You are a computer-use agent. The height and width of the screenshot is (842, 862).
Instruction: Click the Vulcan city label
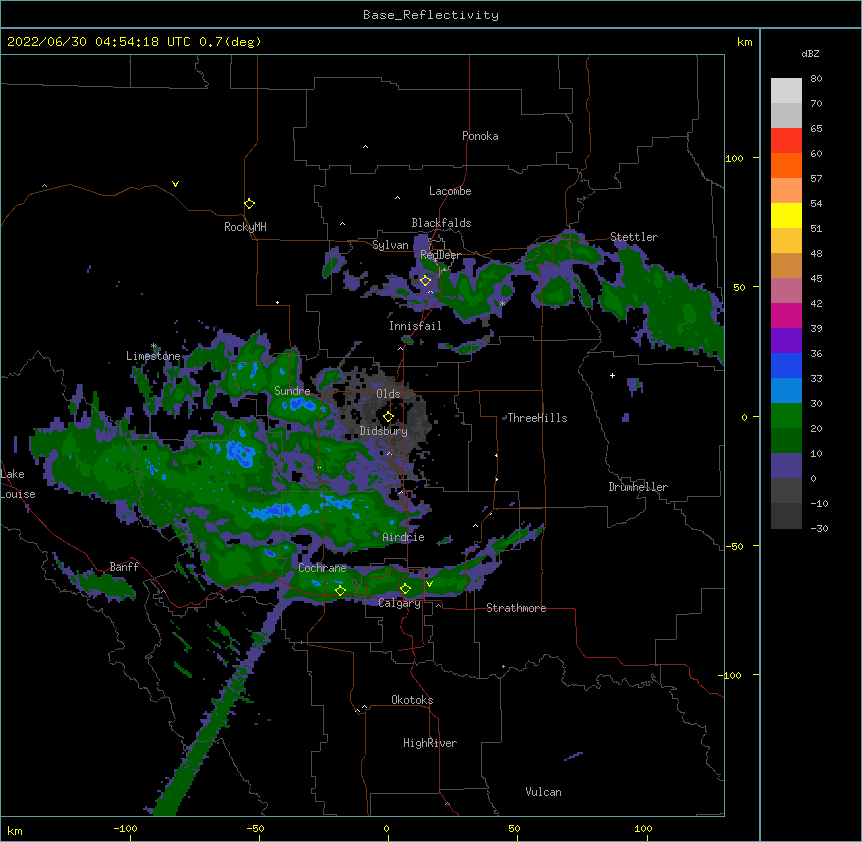543,792
